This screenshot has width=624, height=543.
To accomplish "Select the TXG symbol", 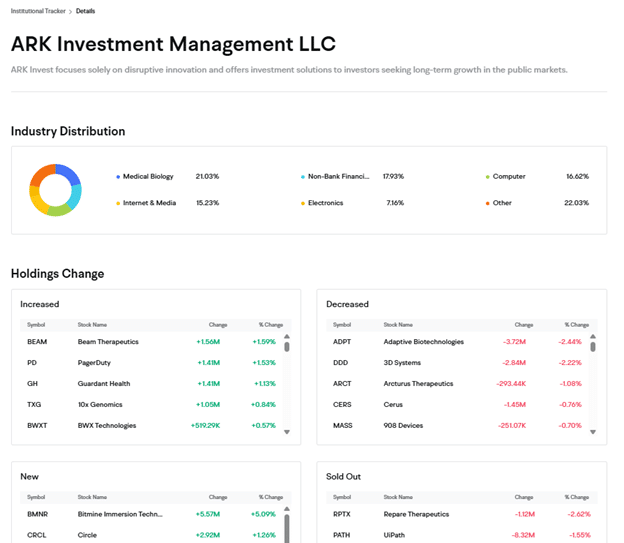I will point(34,404).
